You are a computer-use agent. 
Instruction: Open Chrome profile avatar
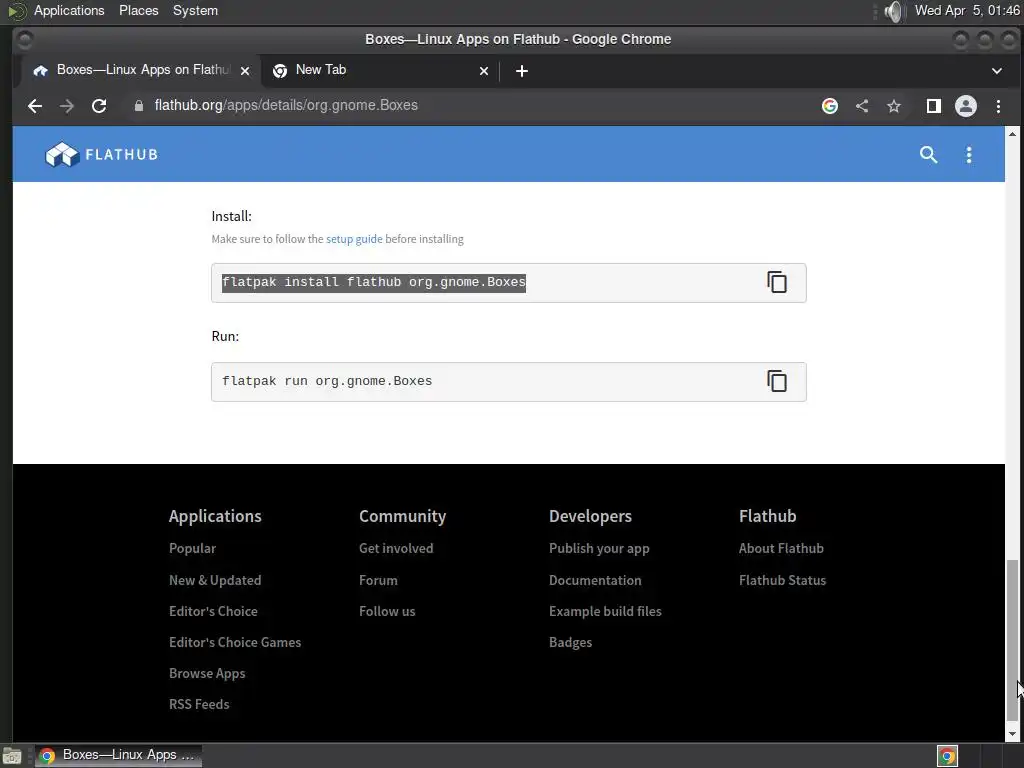965,106
